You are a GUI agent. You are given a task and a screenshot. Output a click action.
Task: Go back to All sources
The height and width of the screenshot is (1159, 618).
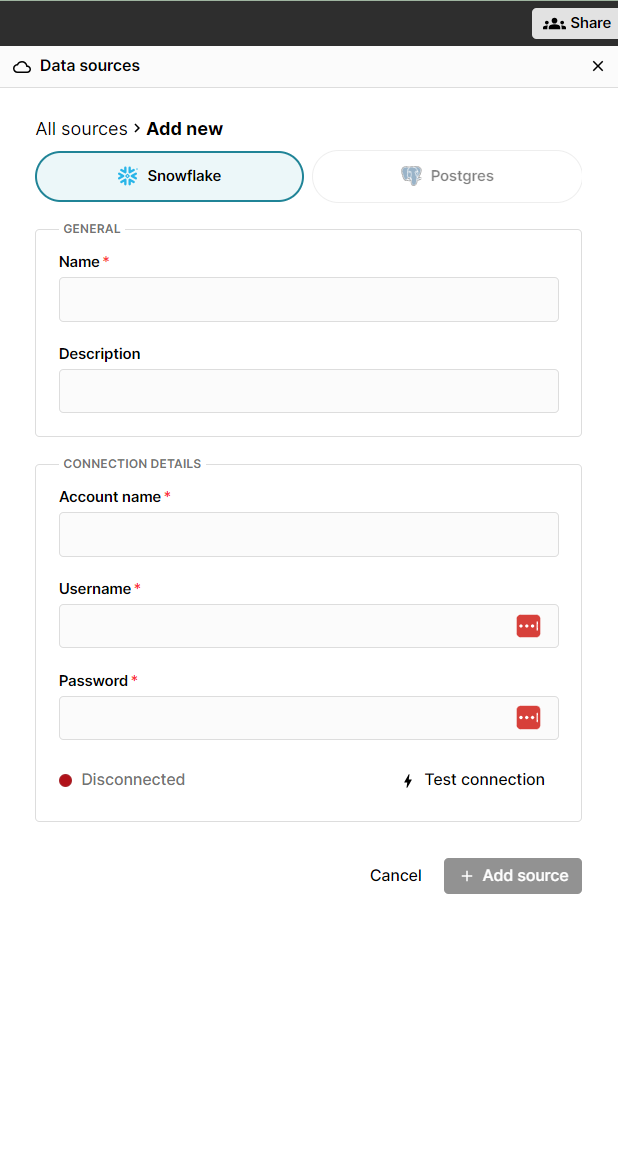(81, 129)
